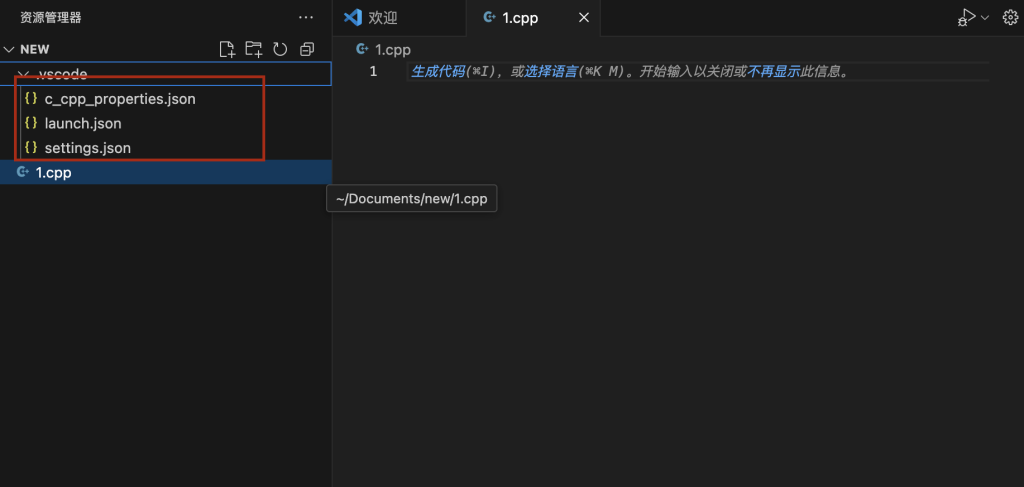
Task: Click the New File icon in explorer
Action: [x=227, y=49]
